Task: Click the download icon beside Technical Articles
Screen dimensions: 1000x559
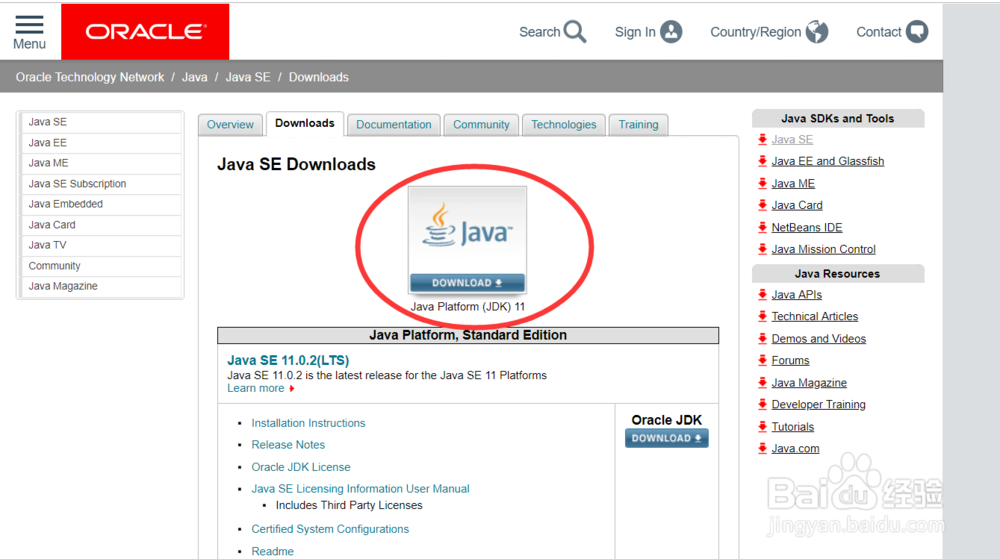Action: 762,316
